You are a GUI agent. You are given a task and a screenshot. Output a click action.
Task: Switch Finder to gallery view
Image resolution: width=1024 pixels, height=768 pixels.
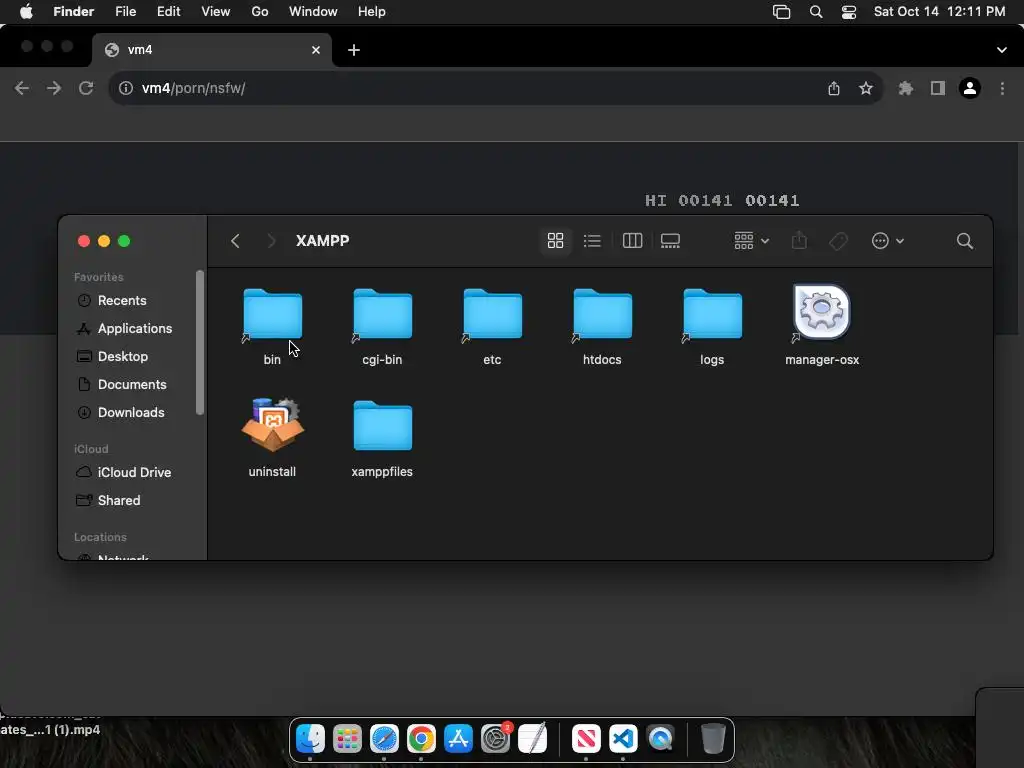click(670, 241)
